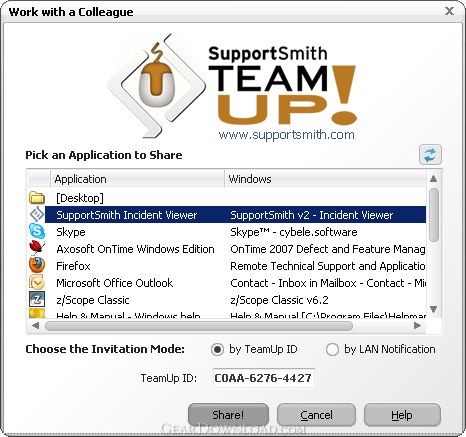This screenshot has width=466, height=437.
Task: Click the Windows column header
Action: tap(325, 179)
